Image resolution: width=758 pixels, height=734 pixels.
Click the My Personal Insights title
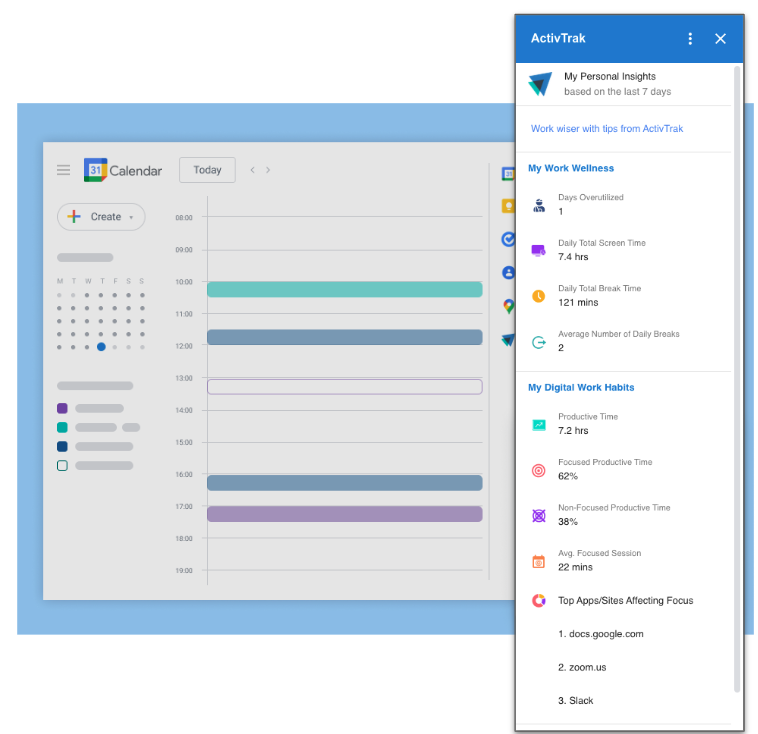click(x=610, y=76)
